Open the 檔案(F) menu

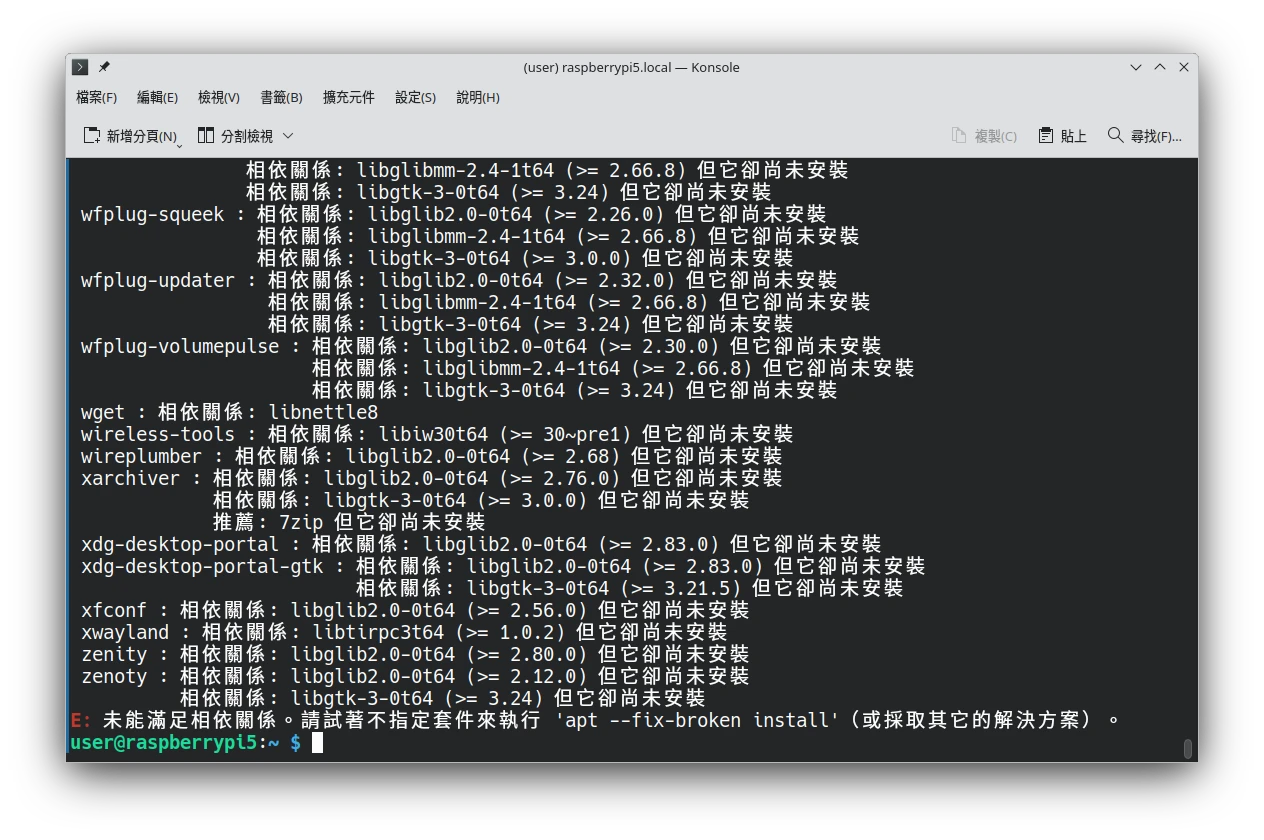tap(96, 98)
